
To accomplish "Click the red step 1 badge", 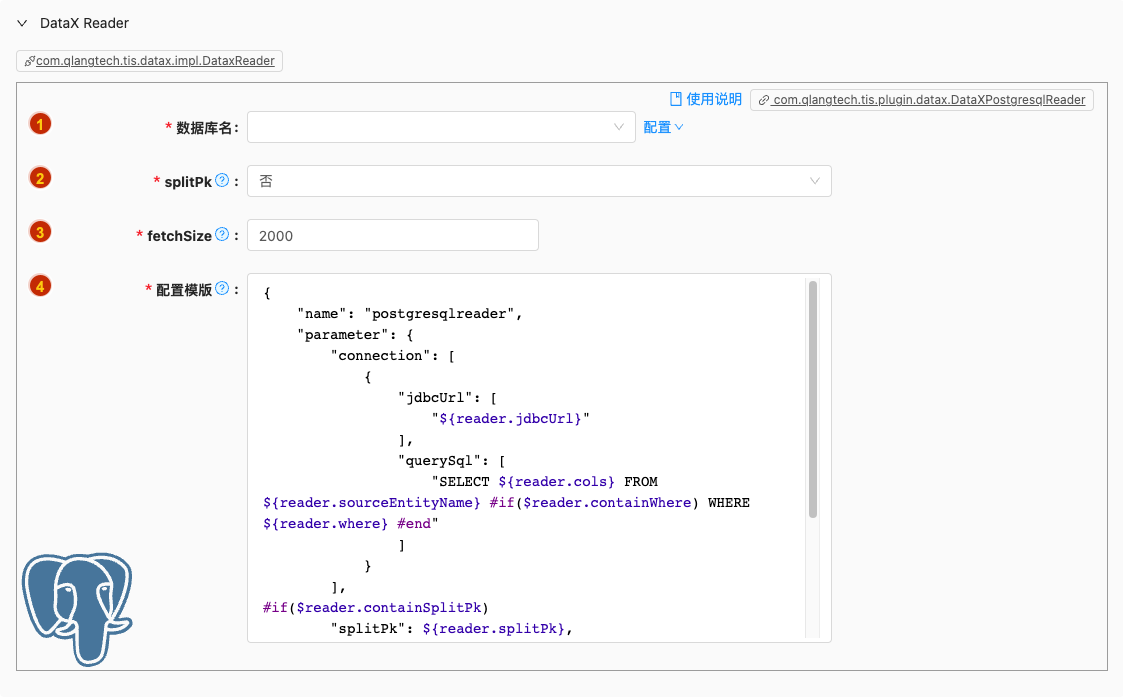I will coord(40,125).
